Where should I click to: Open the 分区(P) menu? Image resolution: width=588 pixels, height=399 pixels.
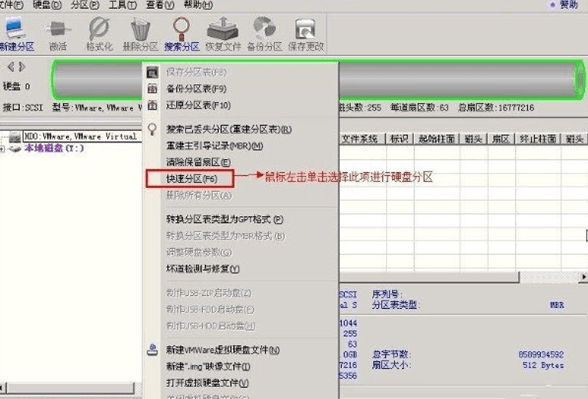tap(85, 5)
